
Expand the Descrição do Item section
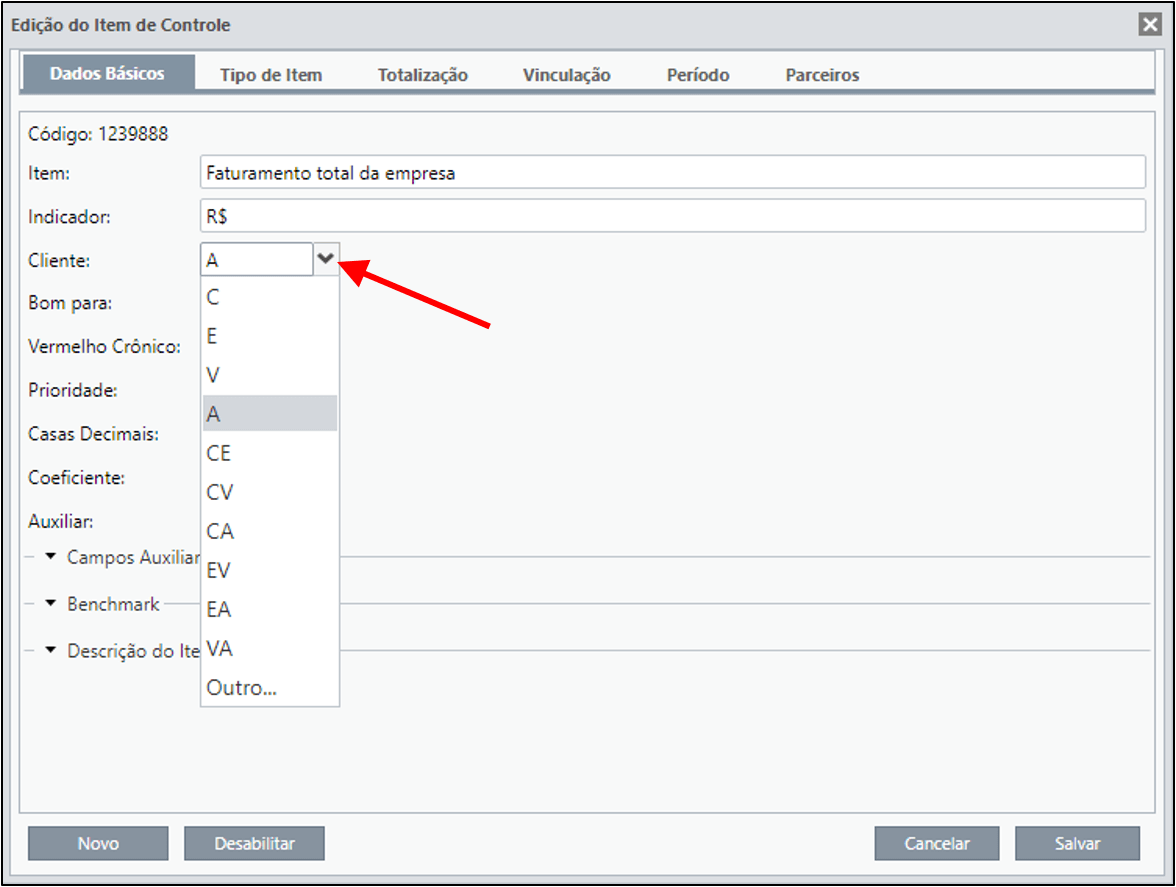pyautogui.click(x=50, y=650)
